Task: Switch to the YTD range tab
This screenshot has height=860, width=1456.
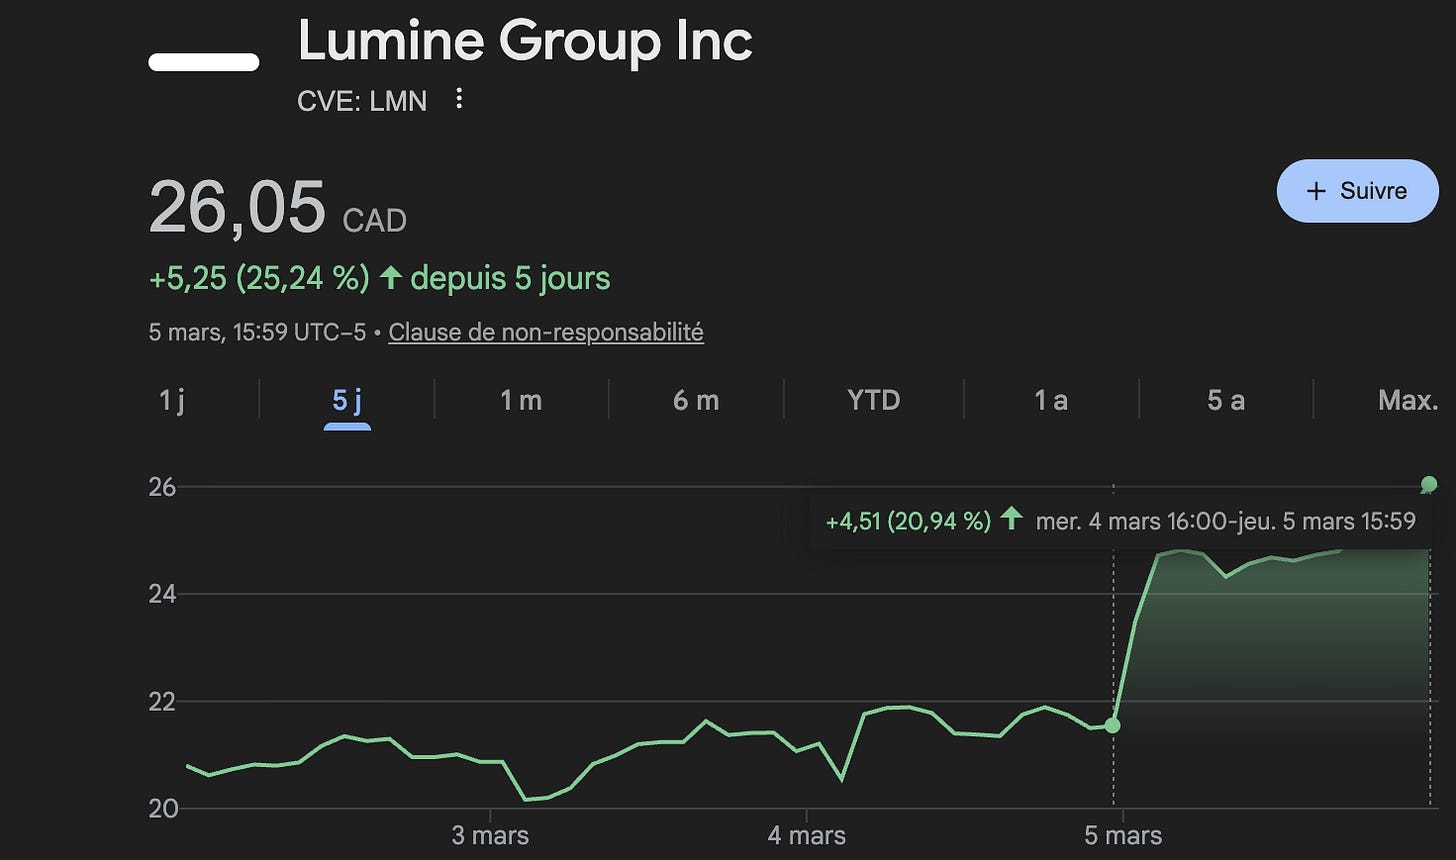Action: point(873,401)
